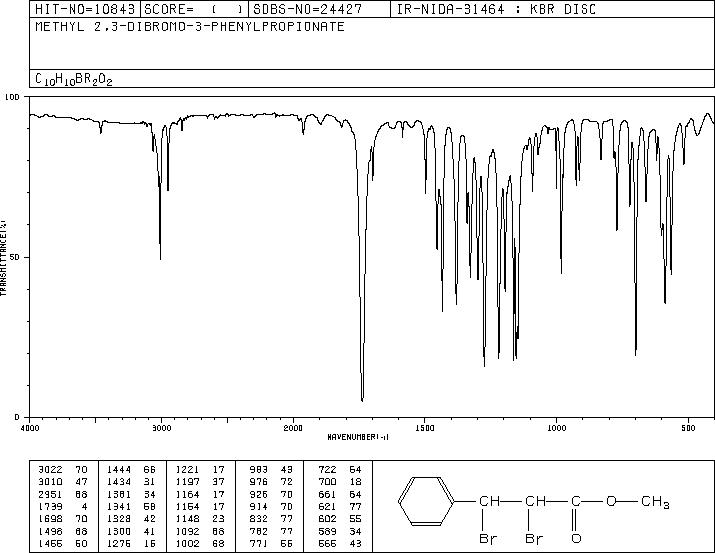The image size is (715, 553).
Task: Select the 1197 peak table entry
Action: pos(200,482)
